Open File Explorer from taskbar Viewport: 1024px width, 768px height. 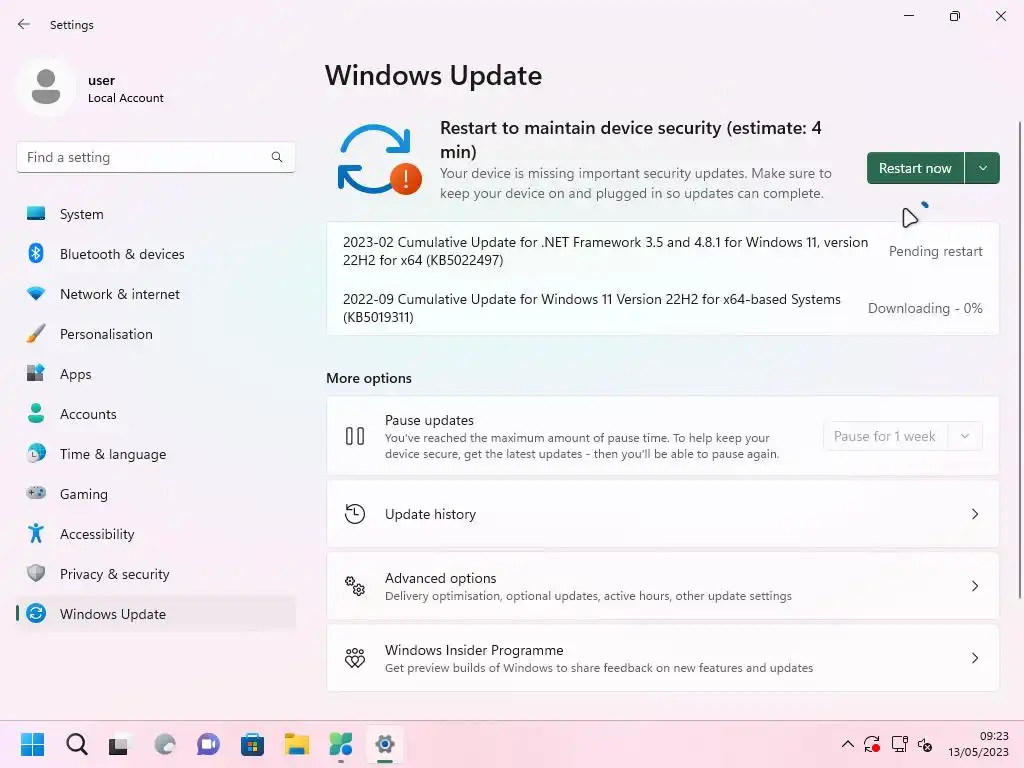[296, 744]
